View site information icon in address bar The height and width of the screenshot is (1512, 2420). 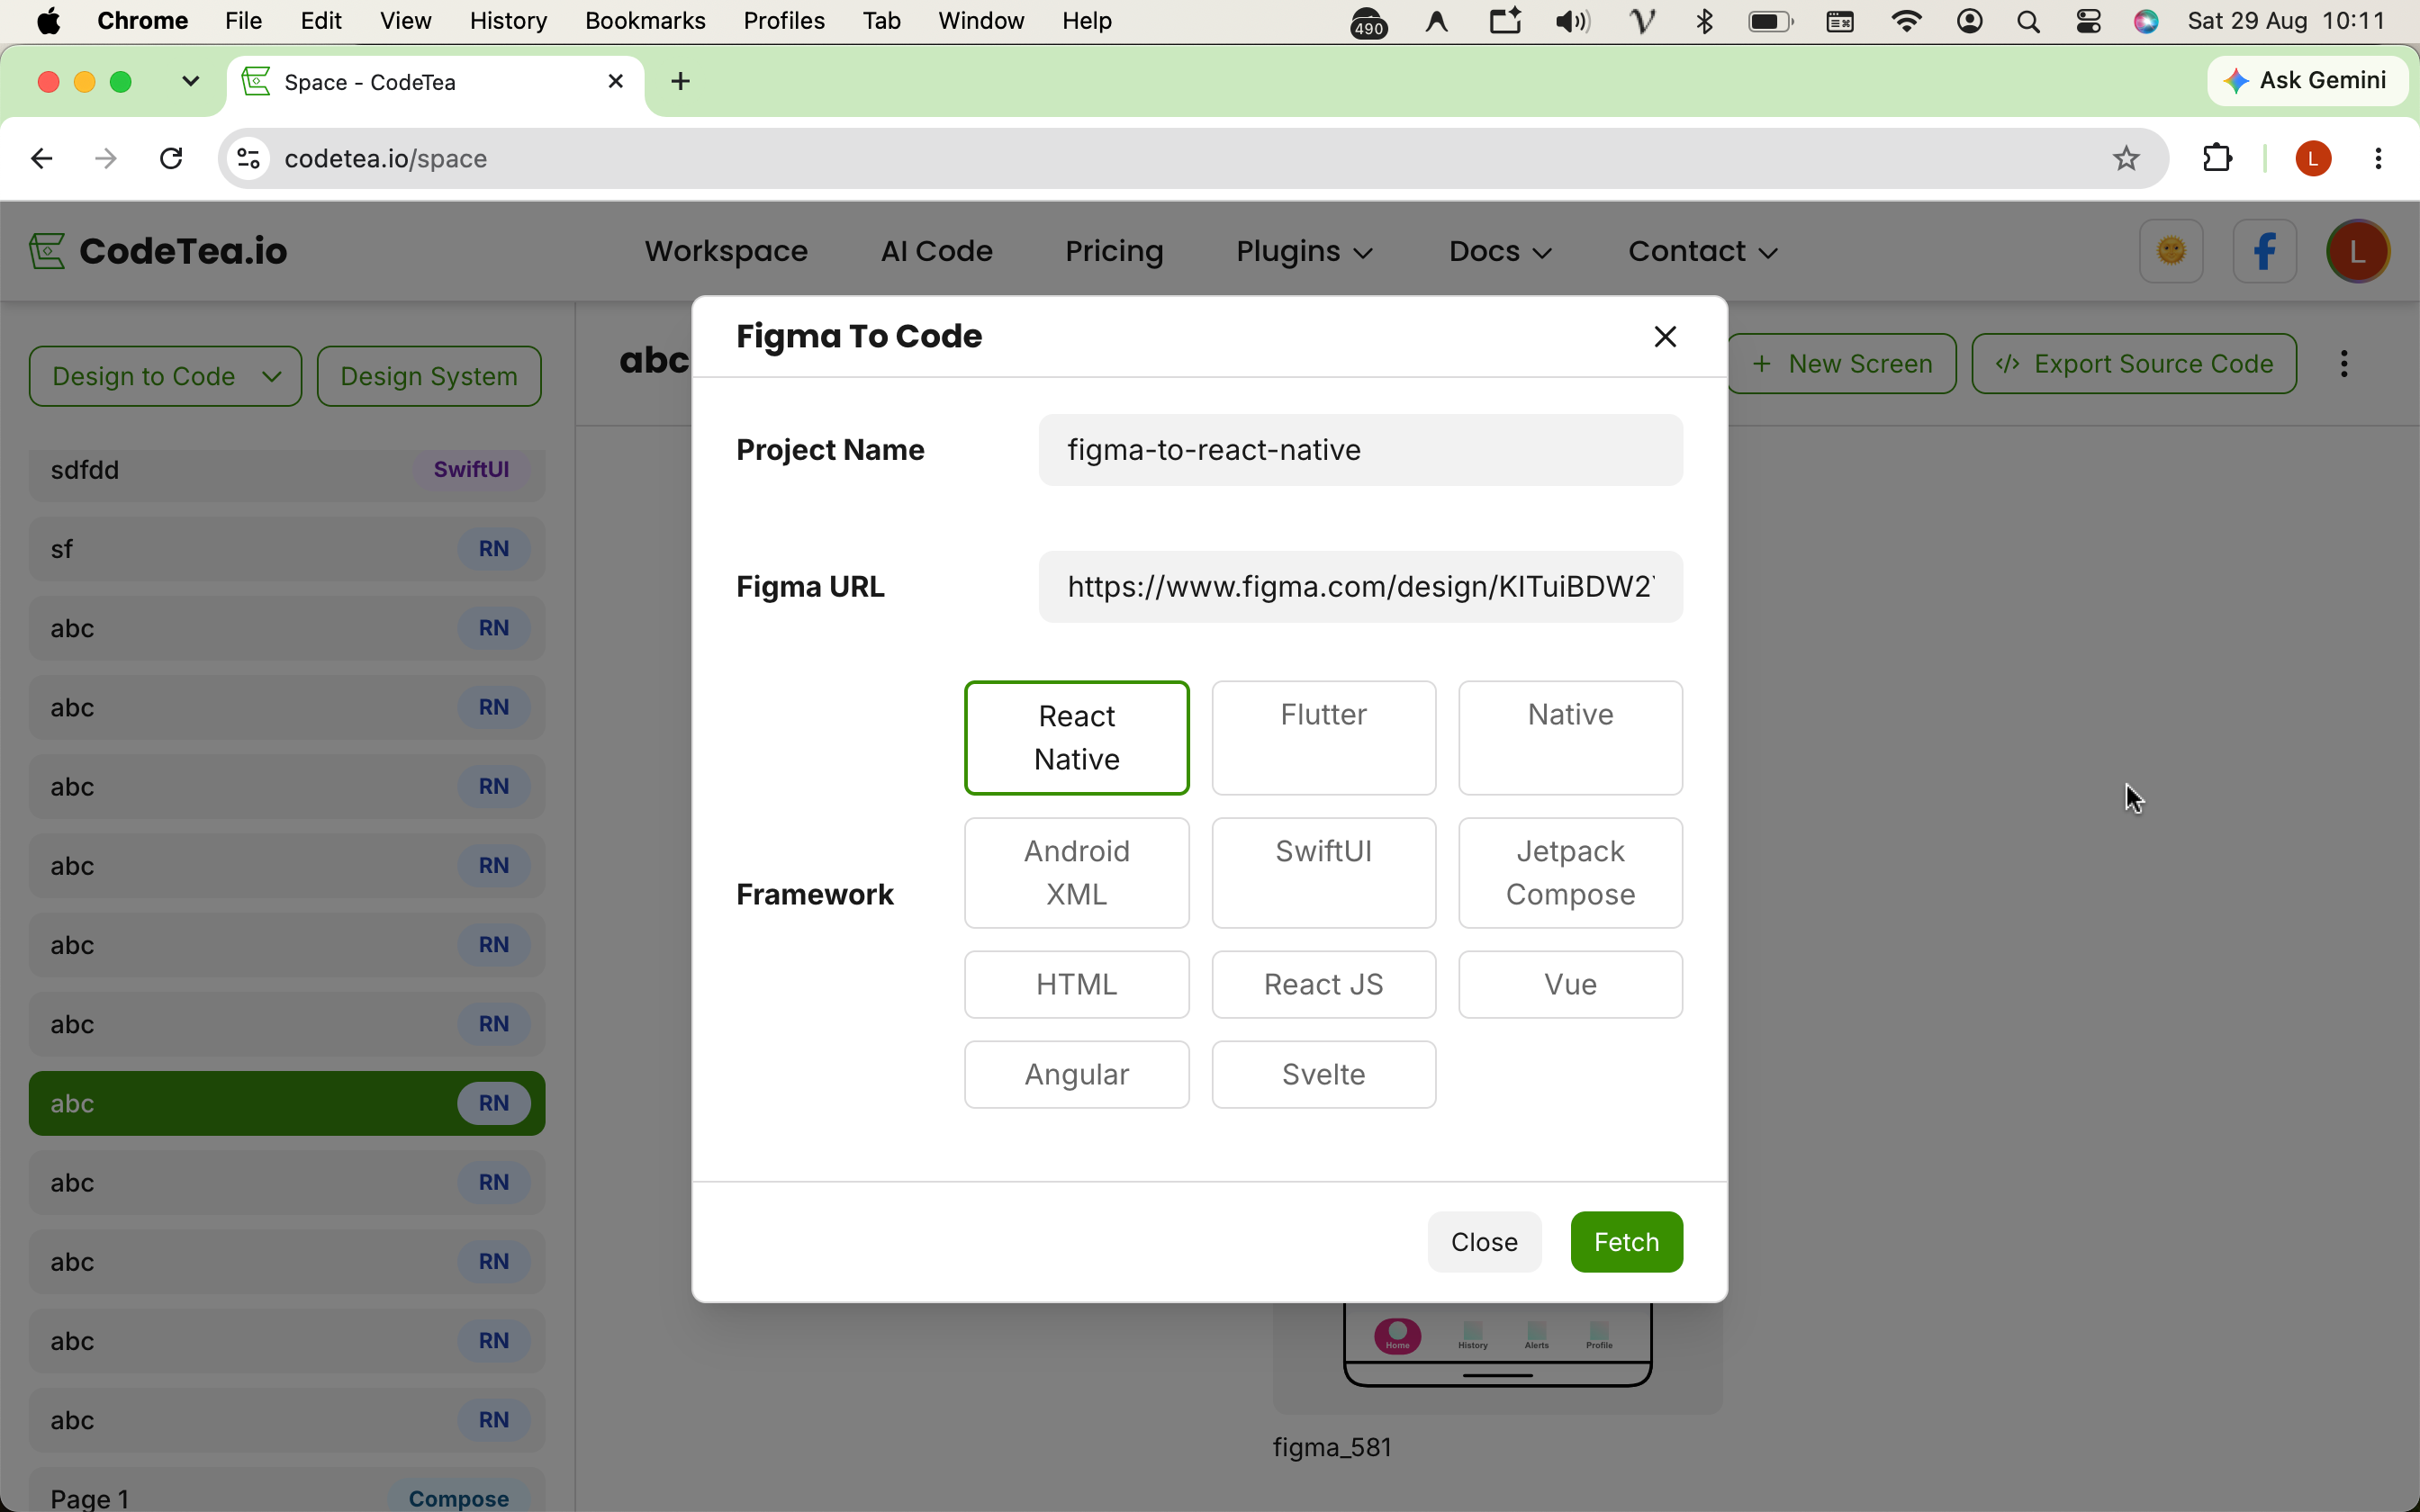pos(248,158)
